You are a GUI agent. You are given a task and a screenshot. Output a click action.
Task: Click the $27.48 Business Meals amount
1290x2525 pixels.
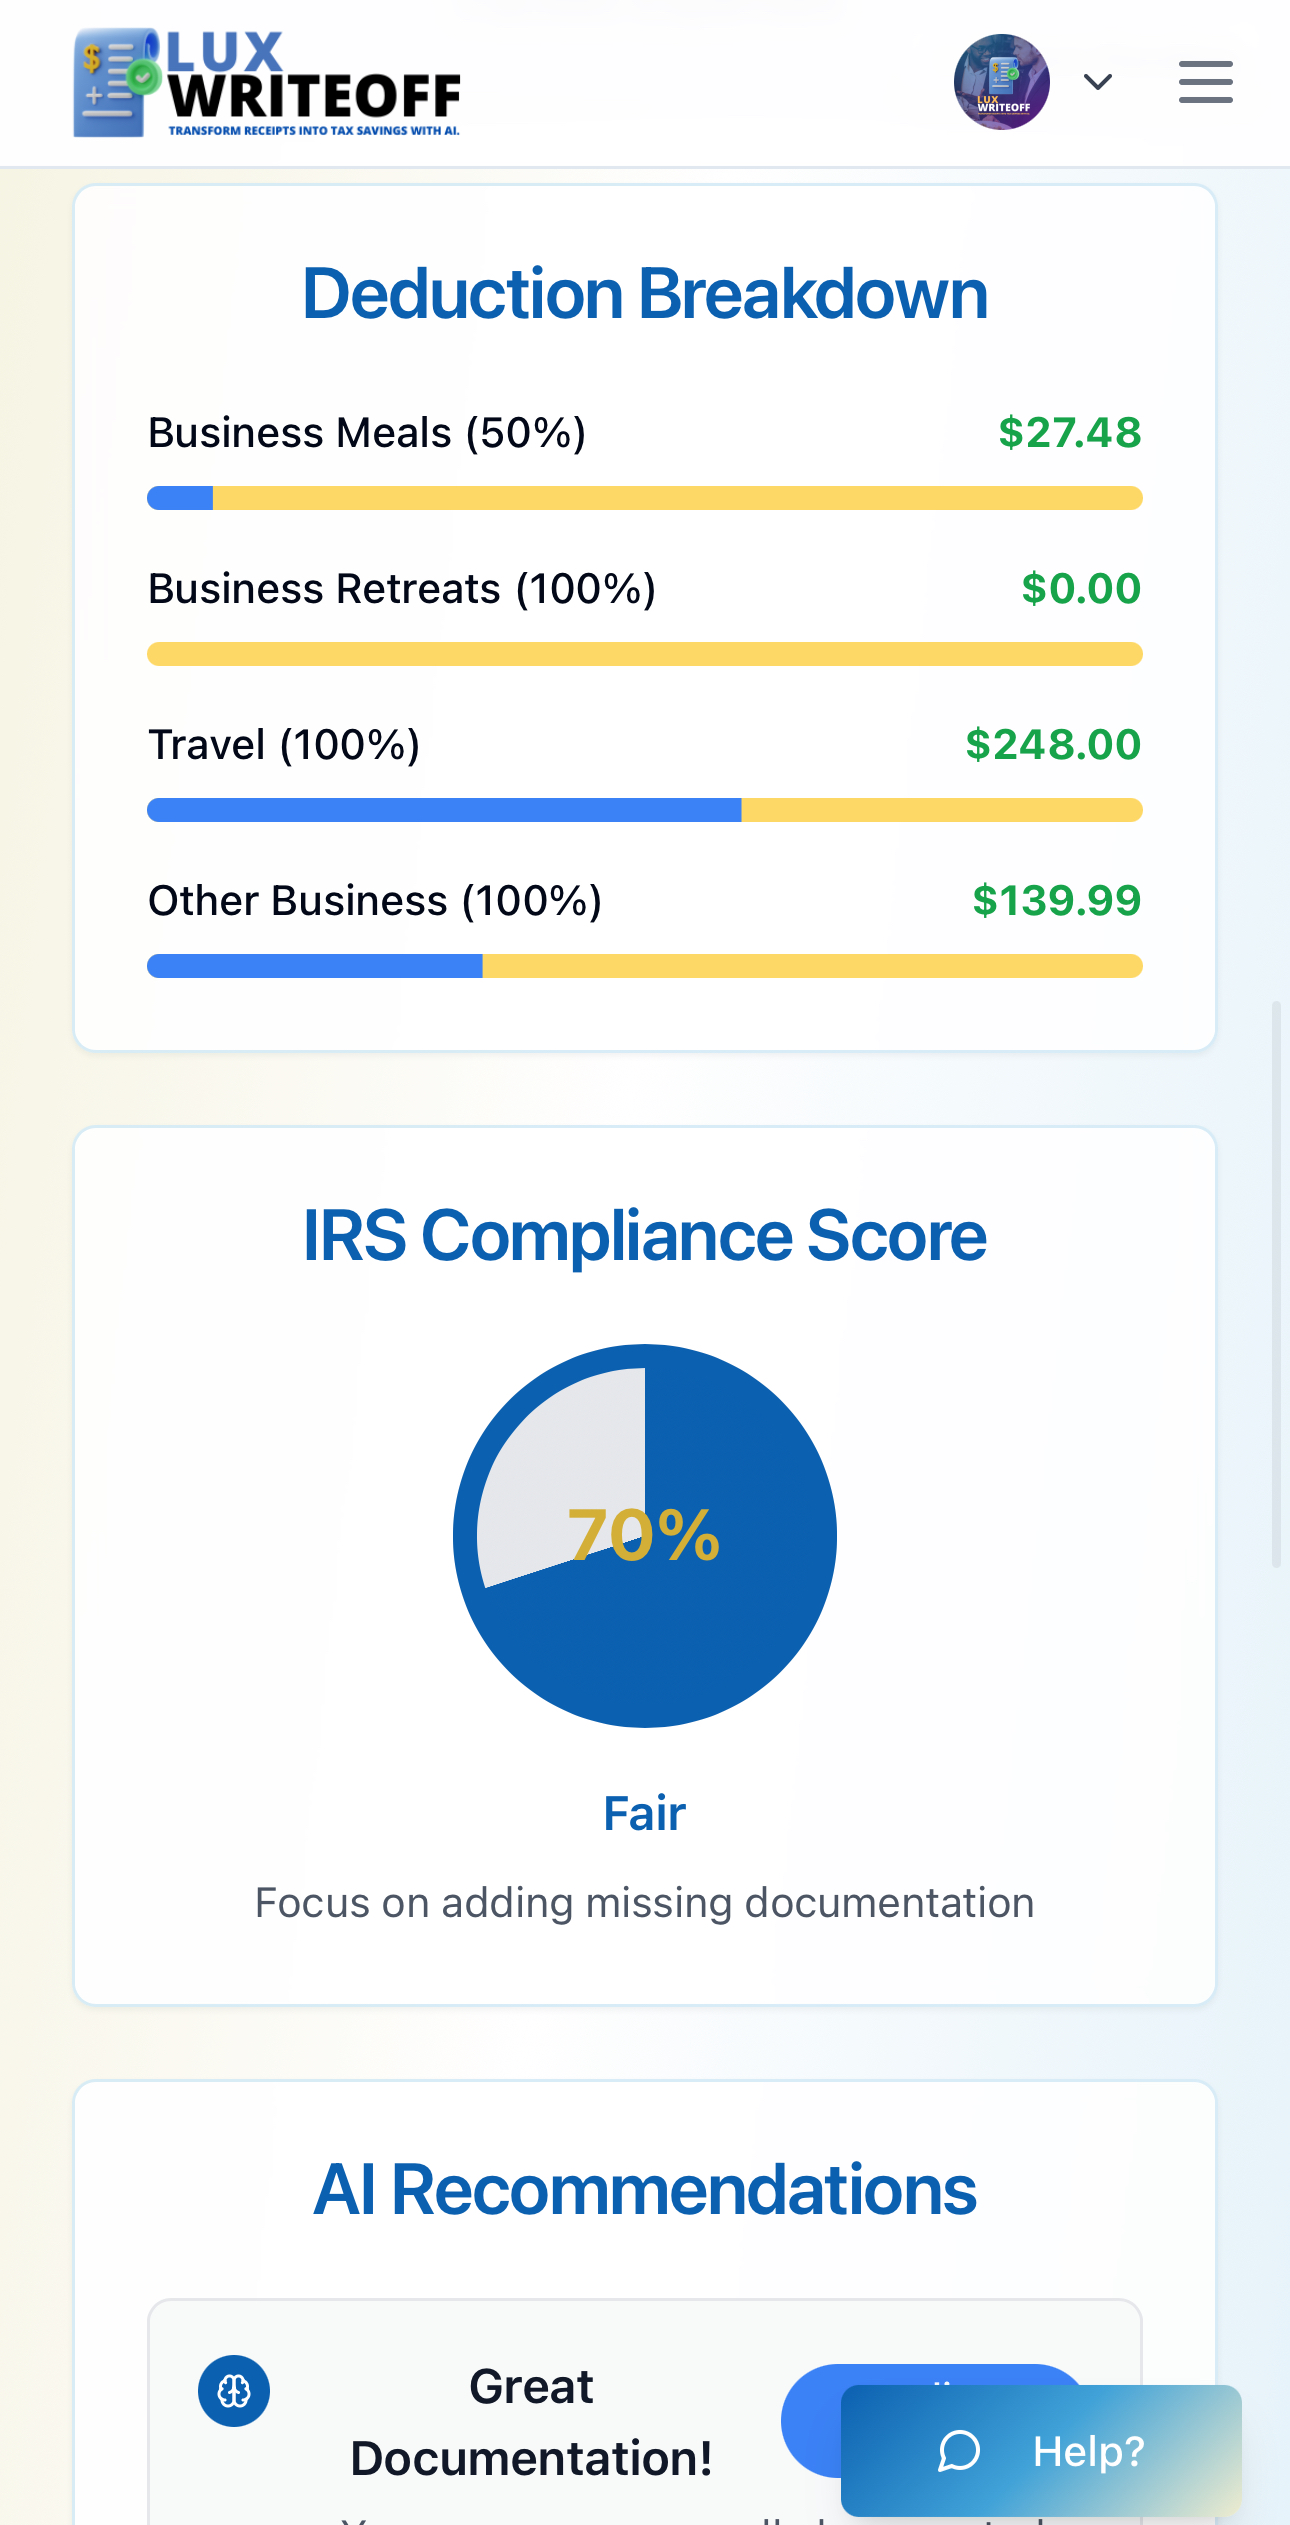[1069, 433]
